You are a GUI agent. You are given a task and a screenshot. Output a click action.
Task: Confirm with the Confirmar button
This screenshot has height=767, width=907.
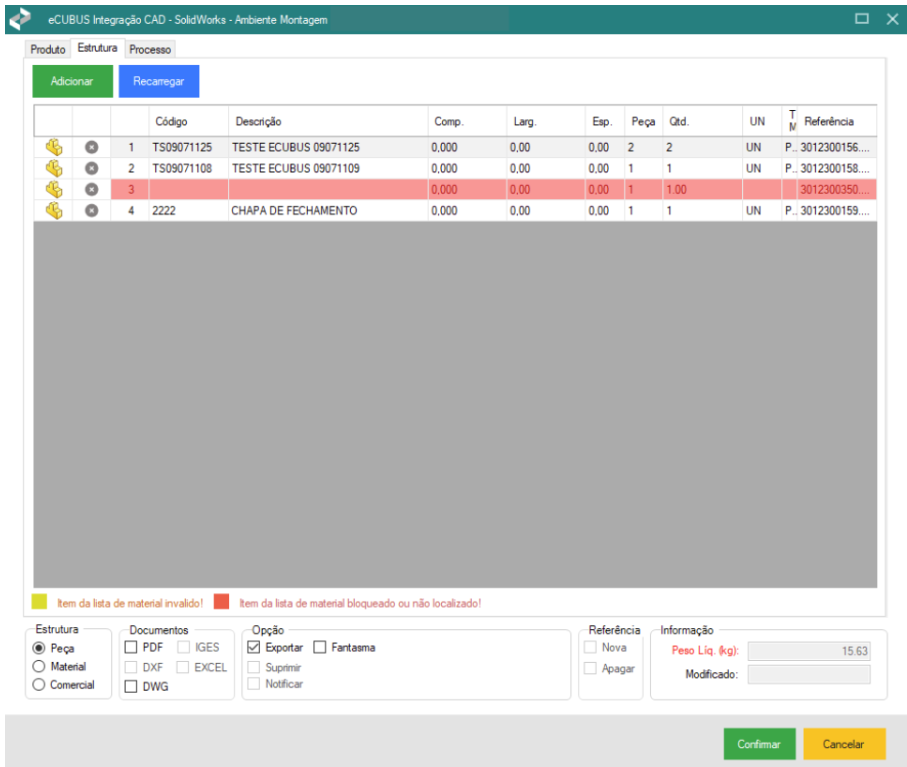point(759,744)
